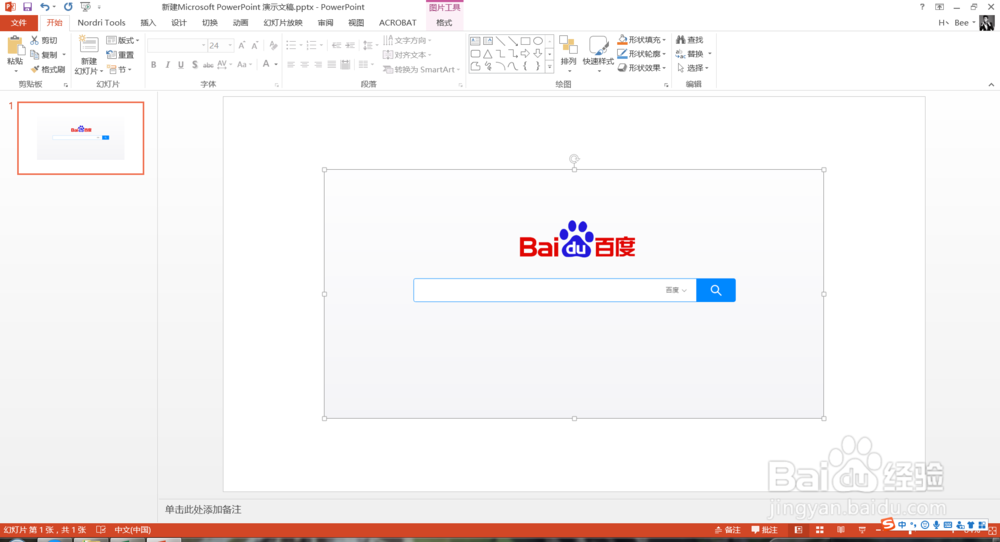The height and width of the screenshot is (542, 1000).
Task: Toggle left text alignment
Action: click(291, 64)
